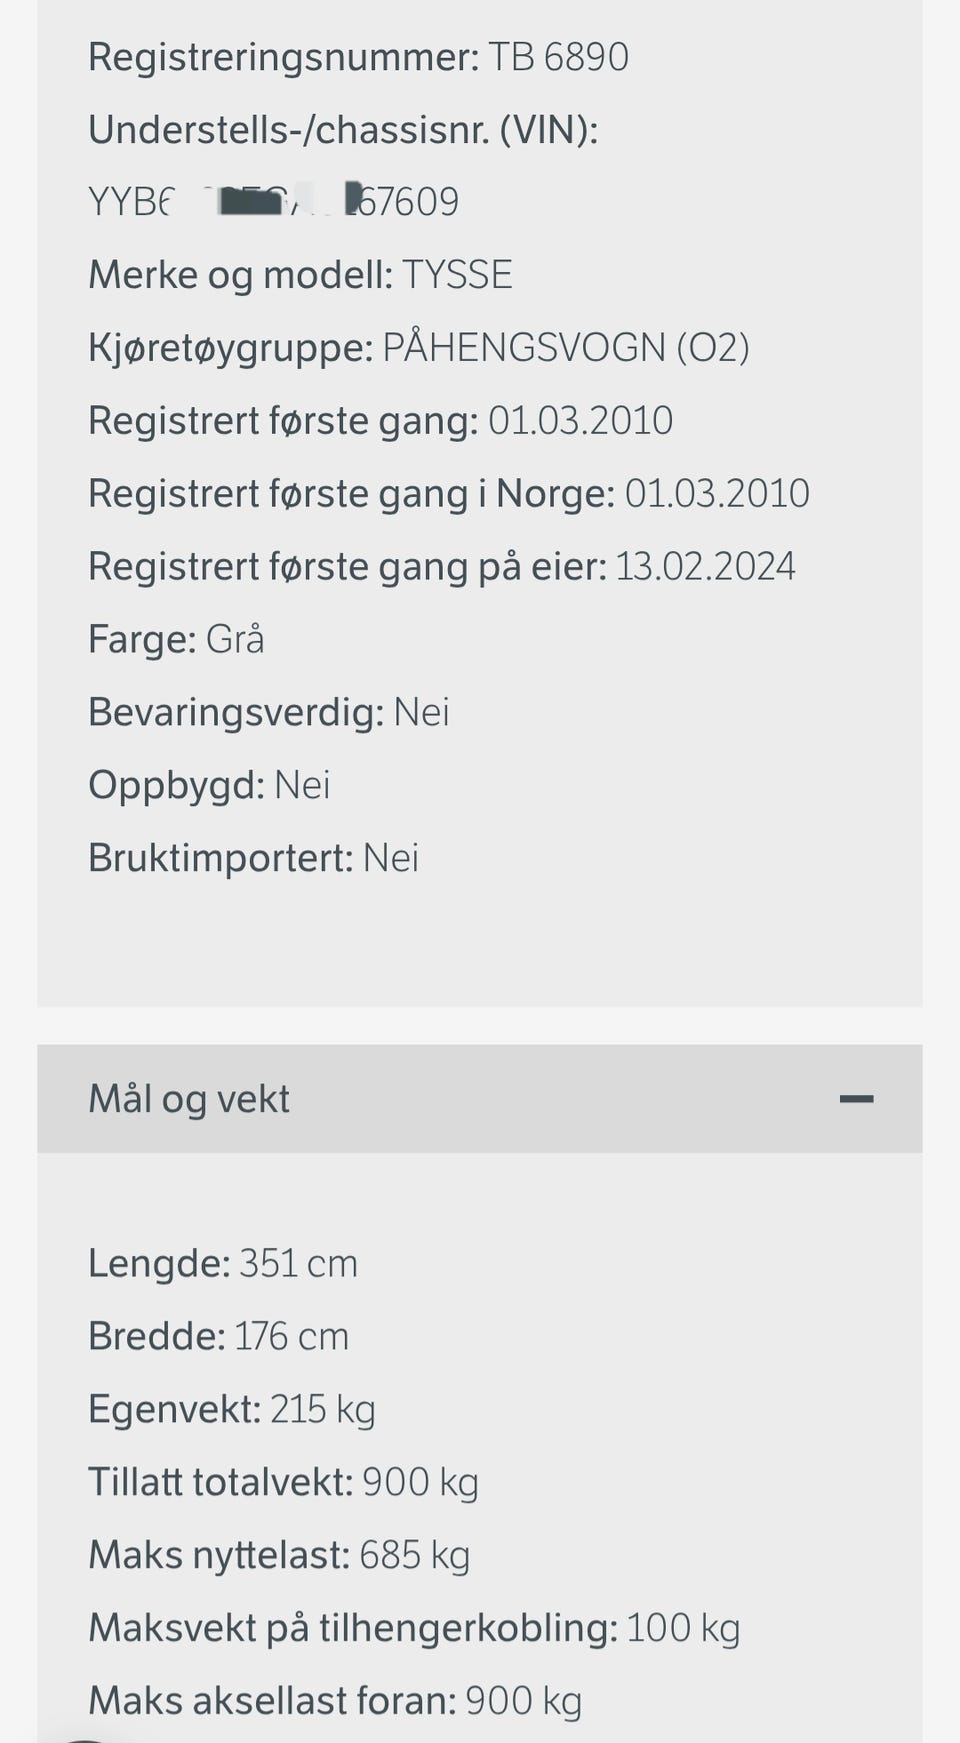The image size is (960, 1743).
Task: Select Tillatt totalvekt 900 kg row
Action: 283,1483
